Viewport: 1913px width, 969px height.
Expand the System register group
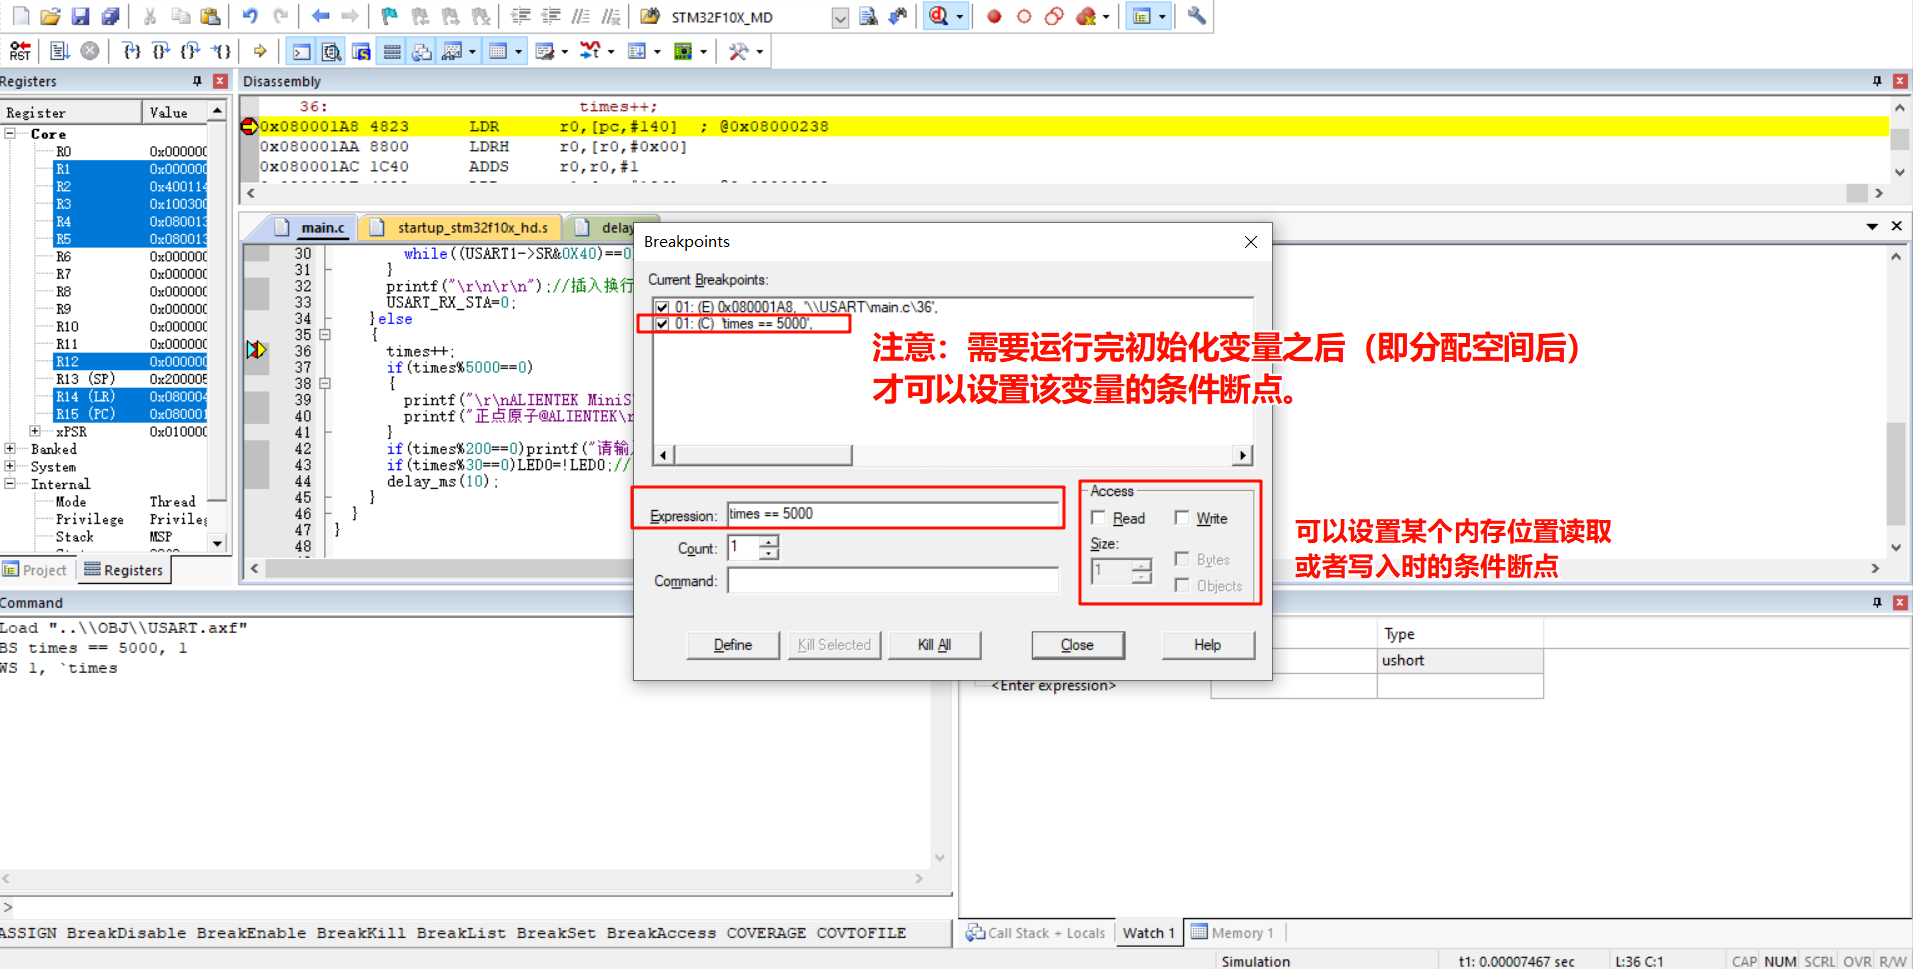[10, 466]
